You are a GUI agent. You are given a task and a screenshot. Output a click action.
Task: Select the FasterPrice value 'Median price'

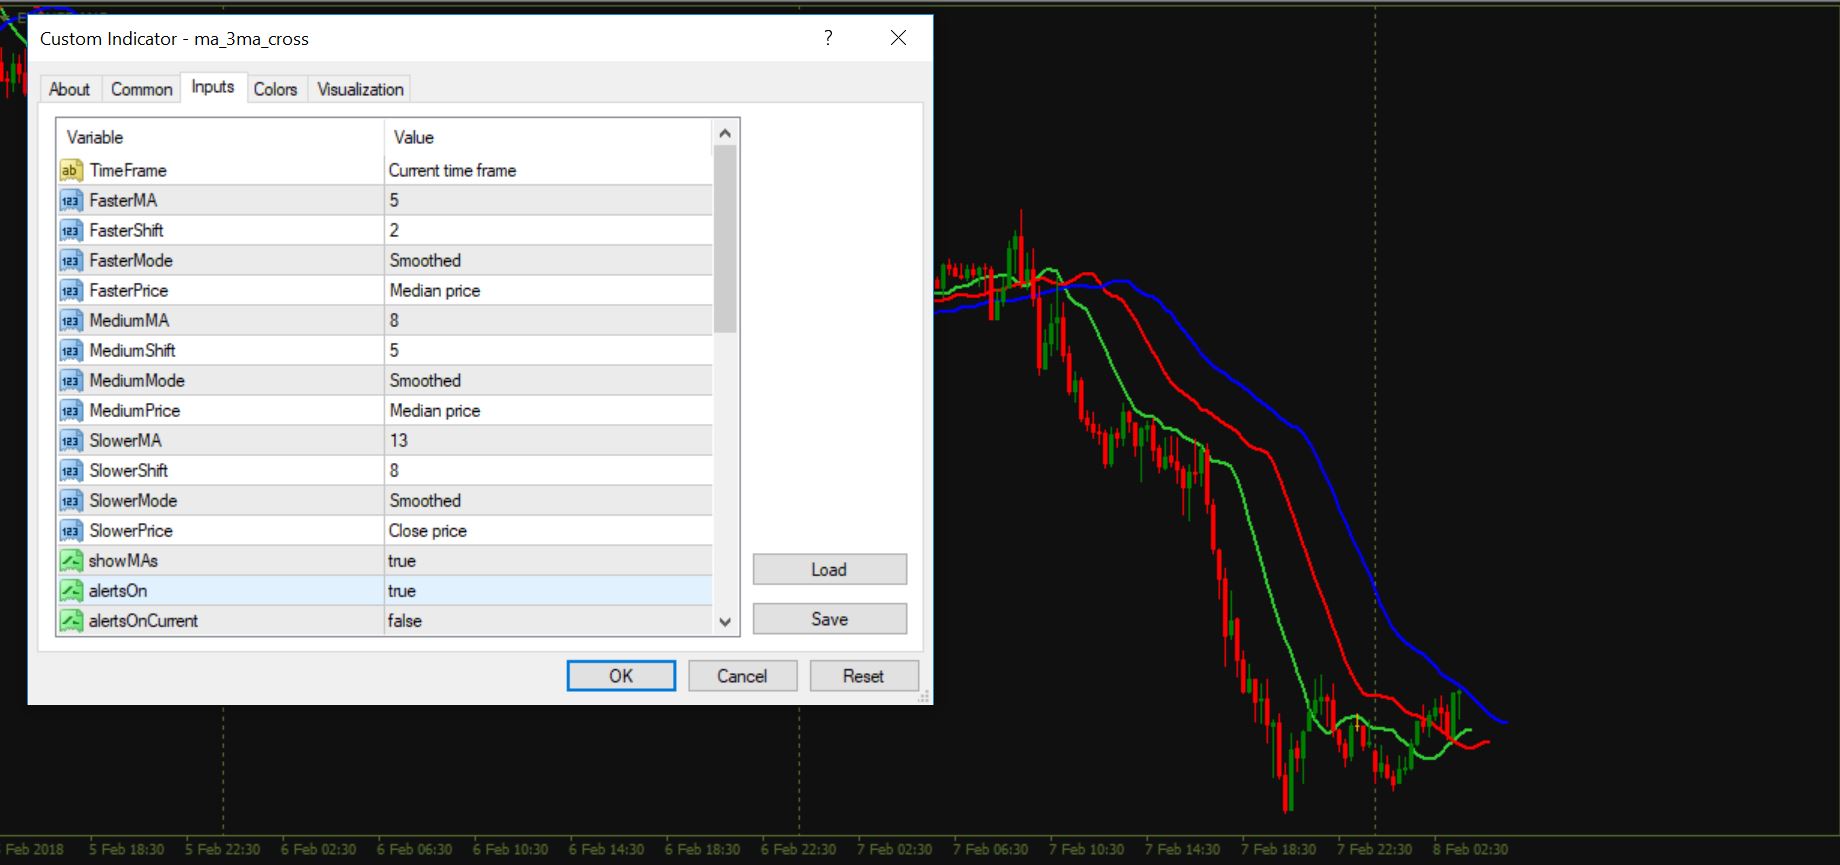tap(435, 290)
